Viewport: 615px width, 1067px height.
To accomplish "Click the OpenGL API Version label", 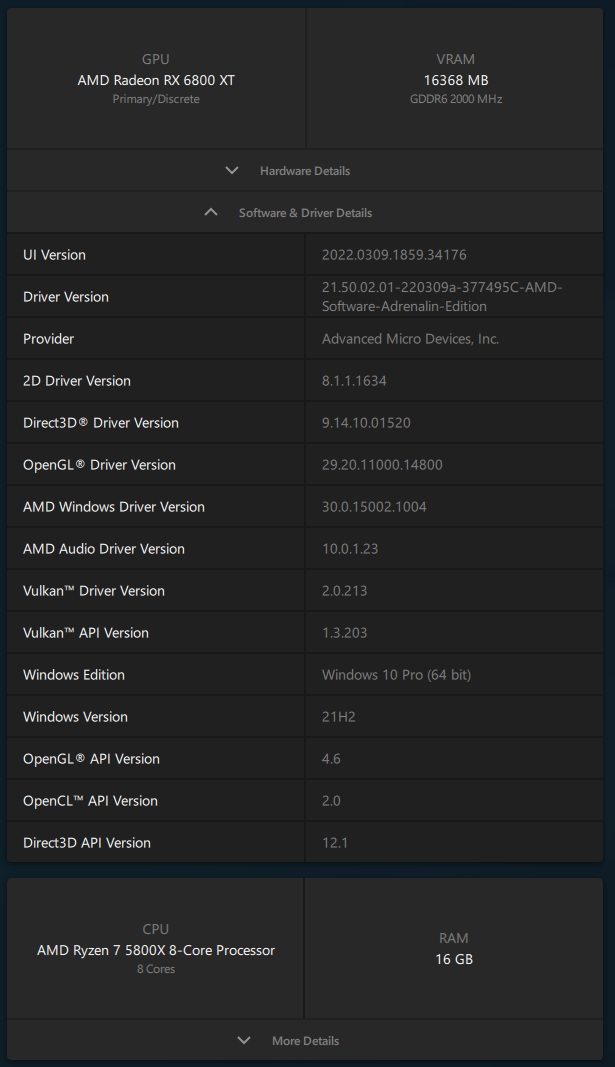I will (x=91, y=759).
